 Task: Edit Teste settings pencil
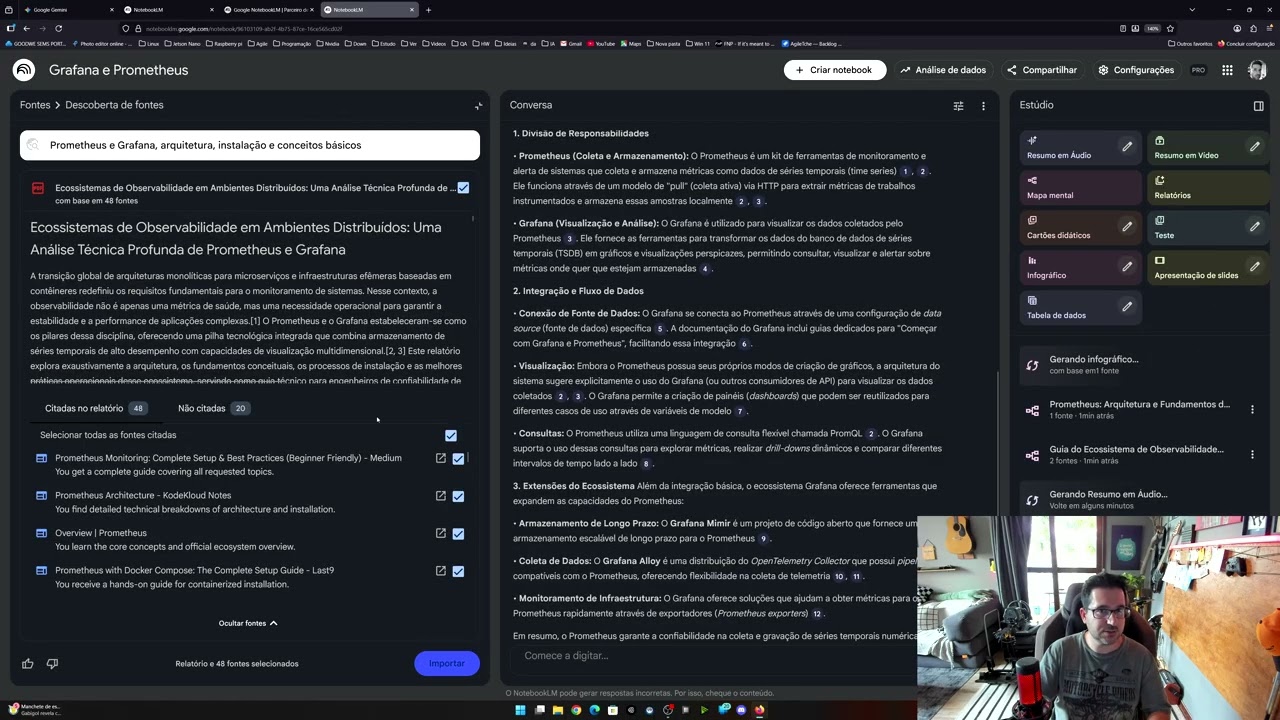[x=1254, y=227]
